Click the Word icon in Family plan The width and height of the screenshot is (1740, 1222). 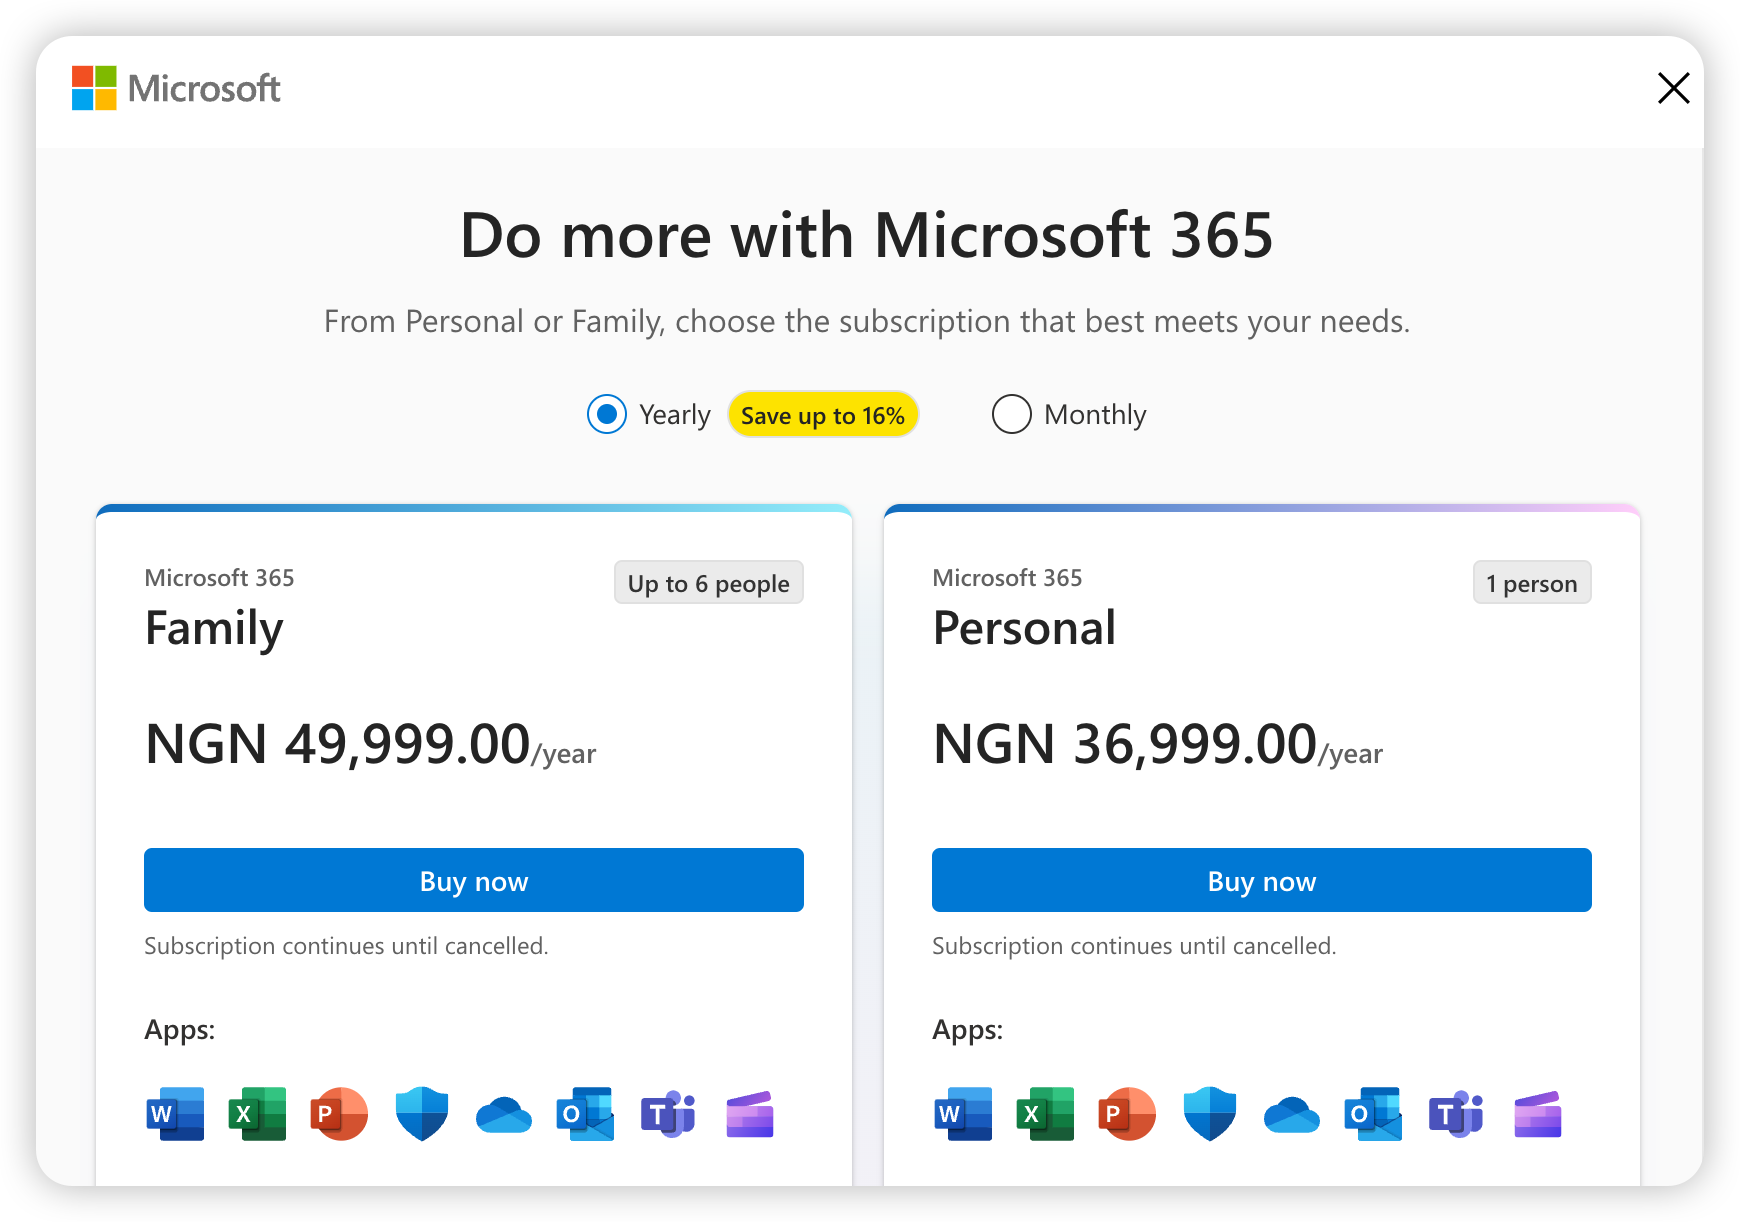pos(175,1114)
